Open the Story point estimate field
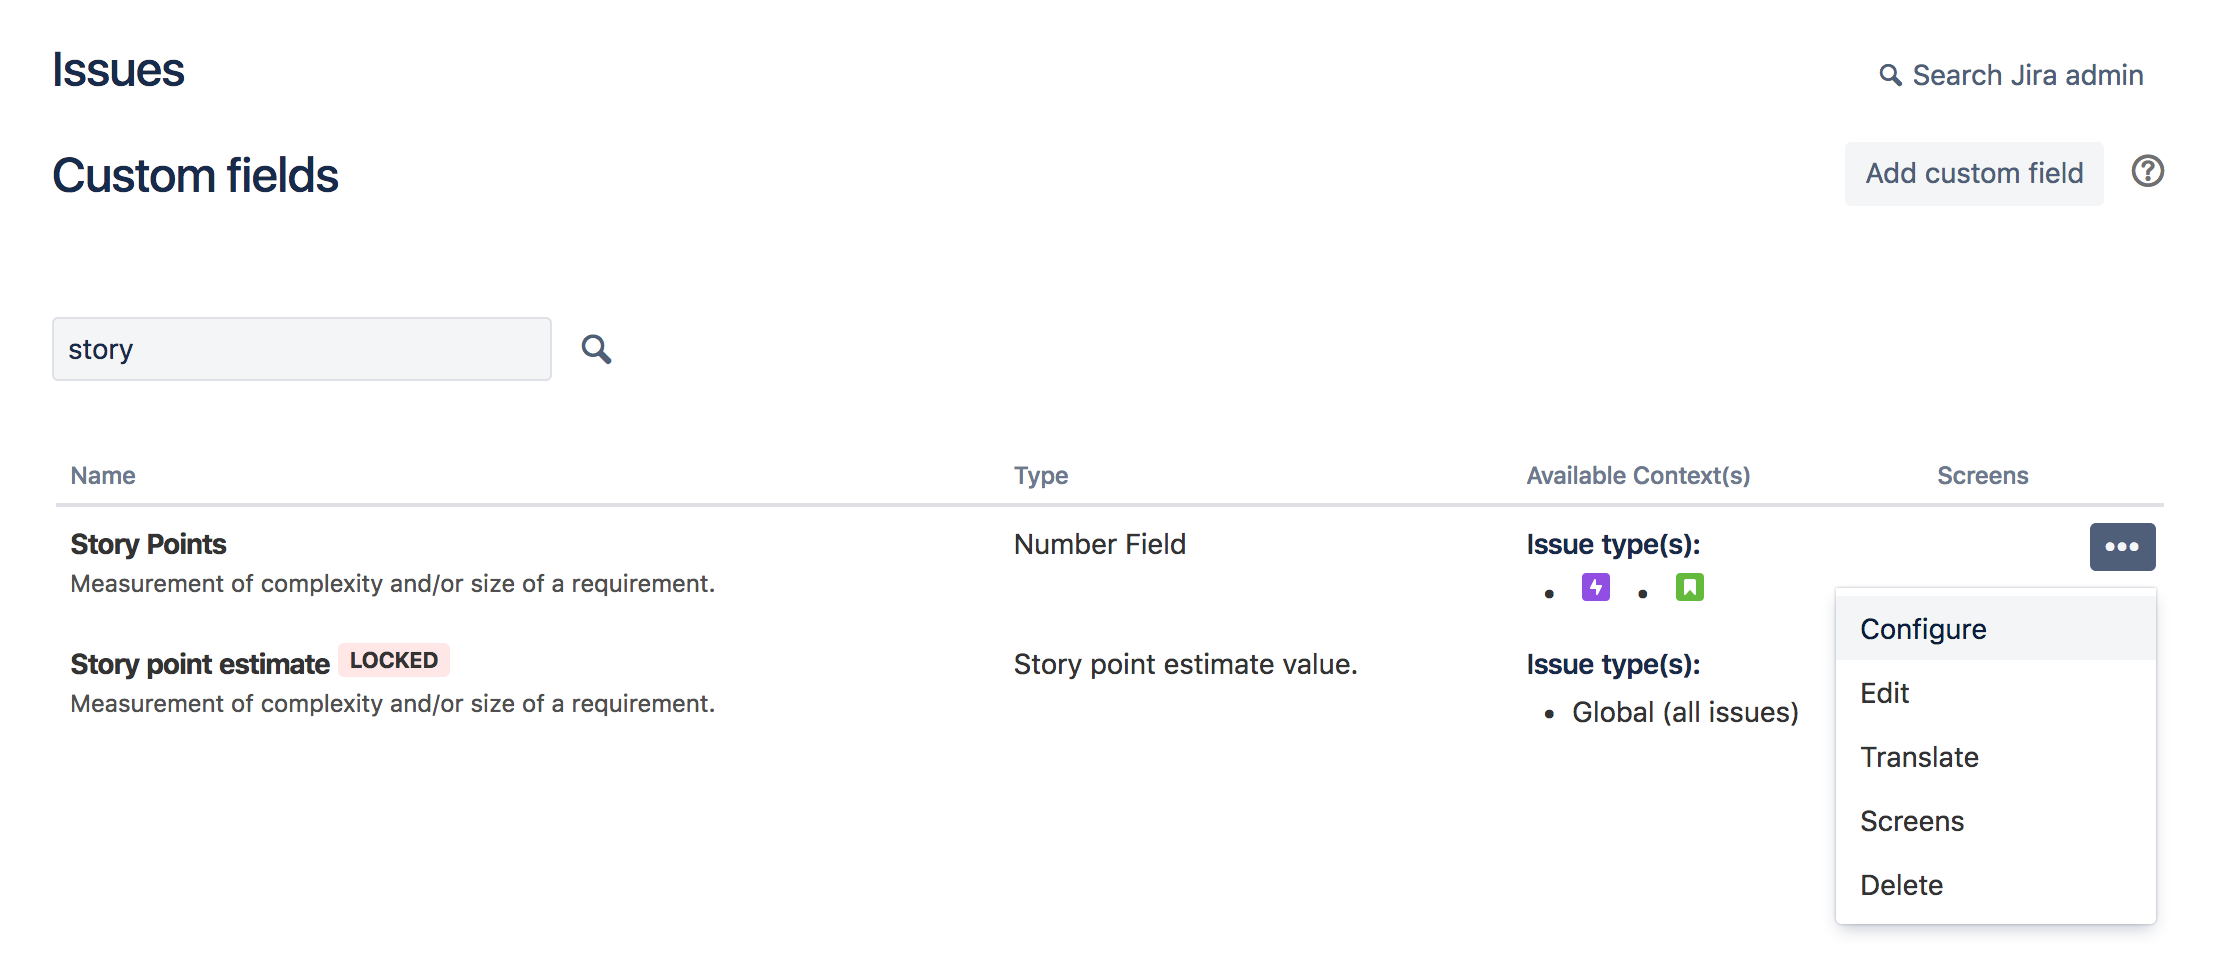Viewport: 2228px width, 970px height. (x=198, y=663)
